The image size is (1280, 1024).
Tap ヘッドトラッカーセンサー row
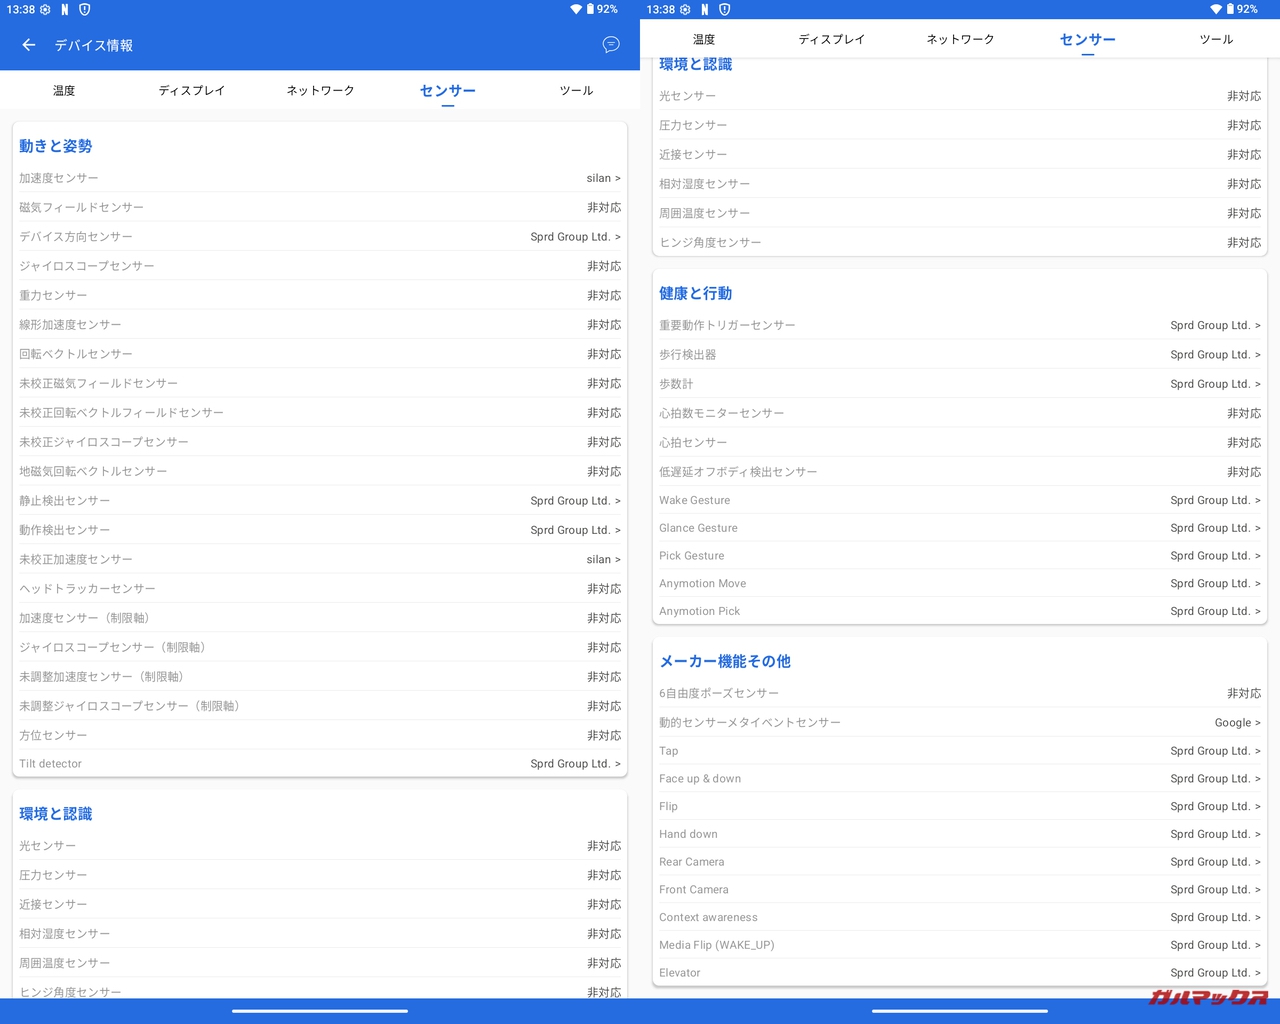[320, 589]
